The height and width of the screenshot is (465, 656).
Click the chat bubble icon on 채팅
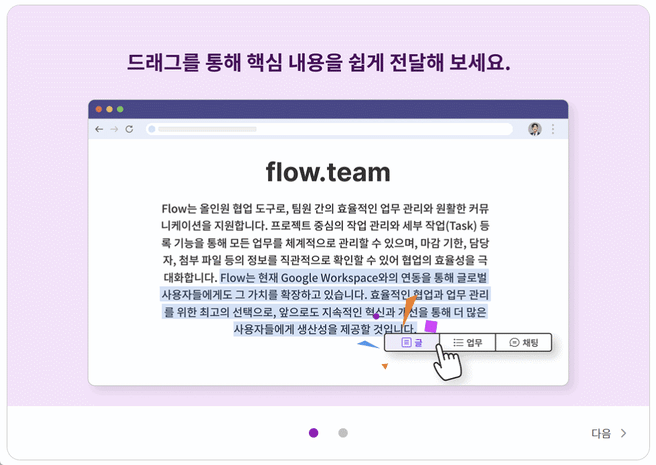tap(514, 343)
